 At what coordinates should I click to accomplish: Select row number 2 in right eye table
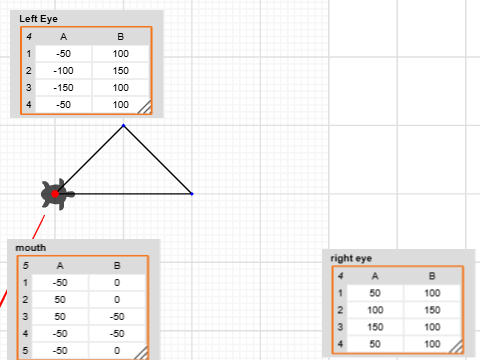point(340,310)
